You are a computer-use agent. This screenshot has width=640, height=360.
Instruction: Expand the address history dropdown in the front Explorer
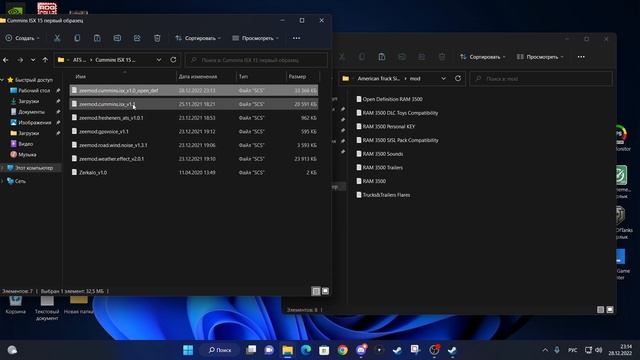click(x=159, y=60)
